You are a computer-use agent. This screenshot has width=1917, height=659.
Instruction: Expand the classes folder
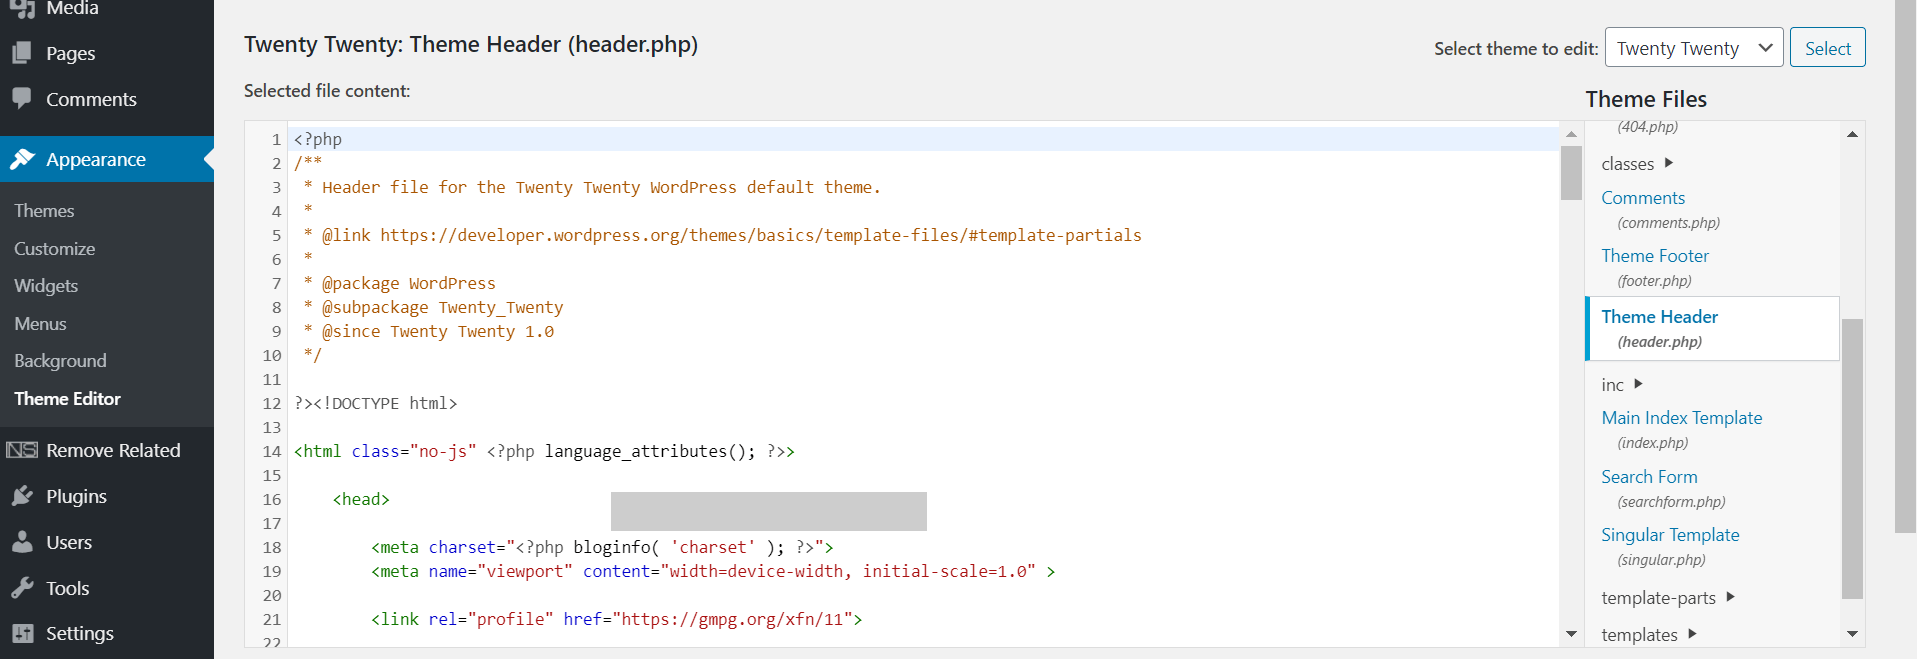[1637, 163]
